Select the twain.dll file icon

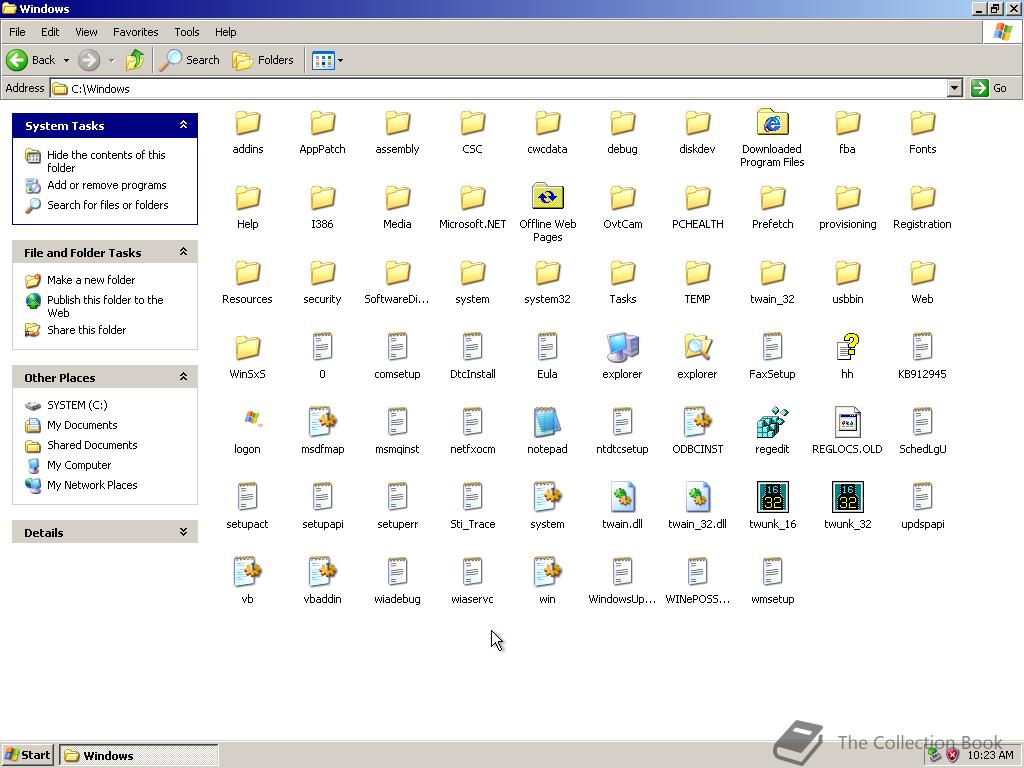coord(622,497)
